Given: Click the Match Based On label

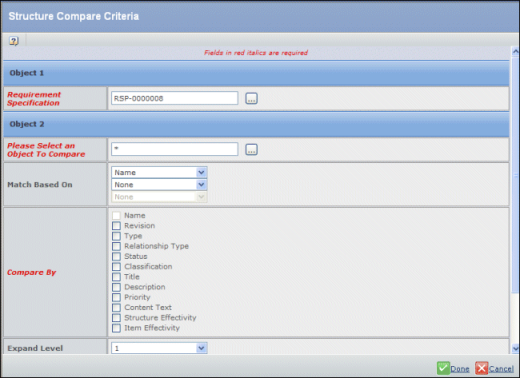Looking at the screenshot, I should click(40, 185).
